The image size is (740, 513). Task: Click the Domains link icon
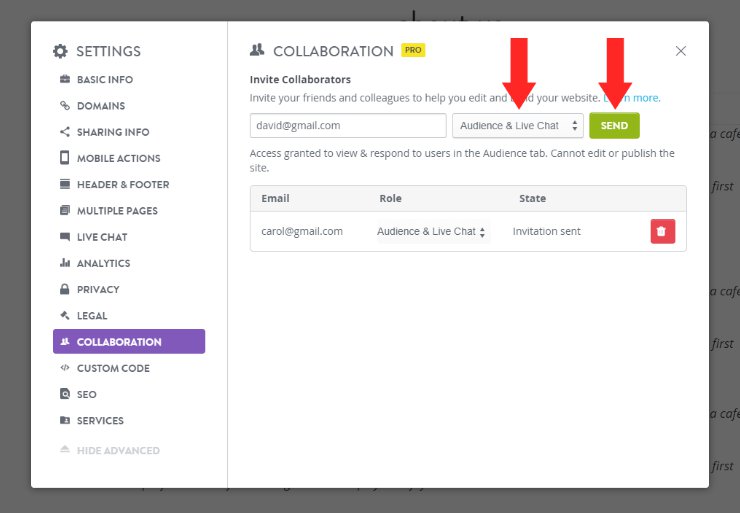(x=65, y=105)
